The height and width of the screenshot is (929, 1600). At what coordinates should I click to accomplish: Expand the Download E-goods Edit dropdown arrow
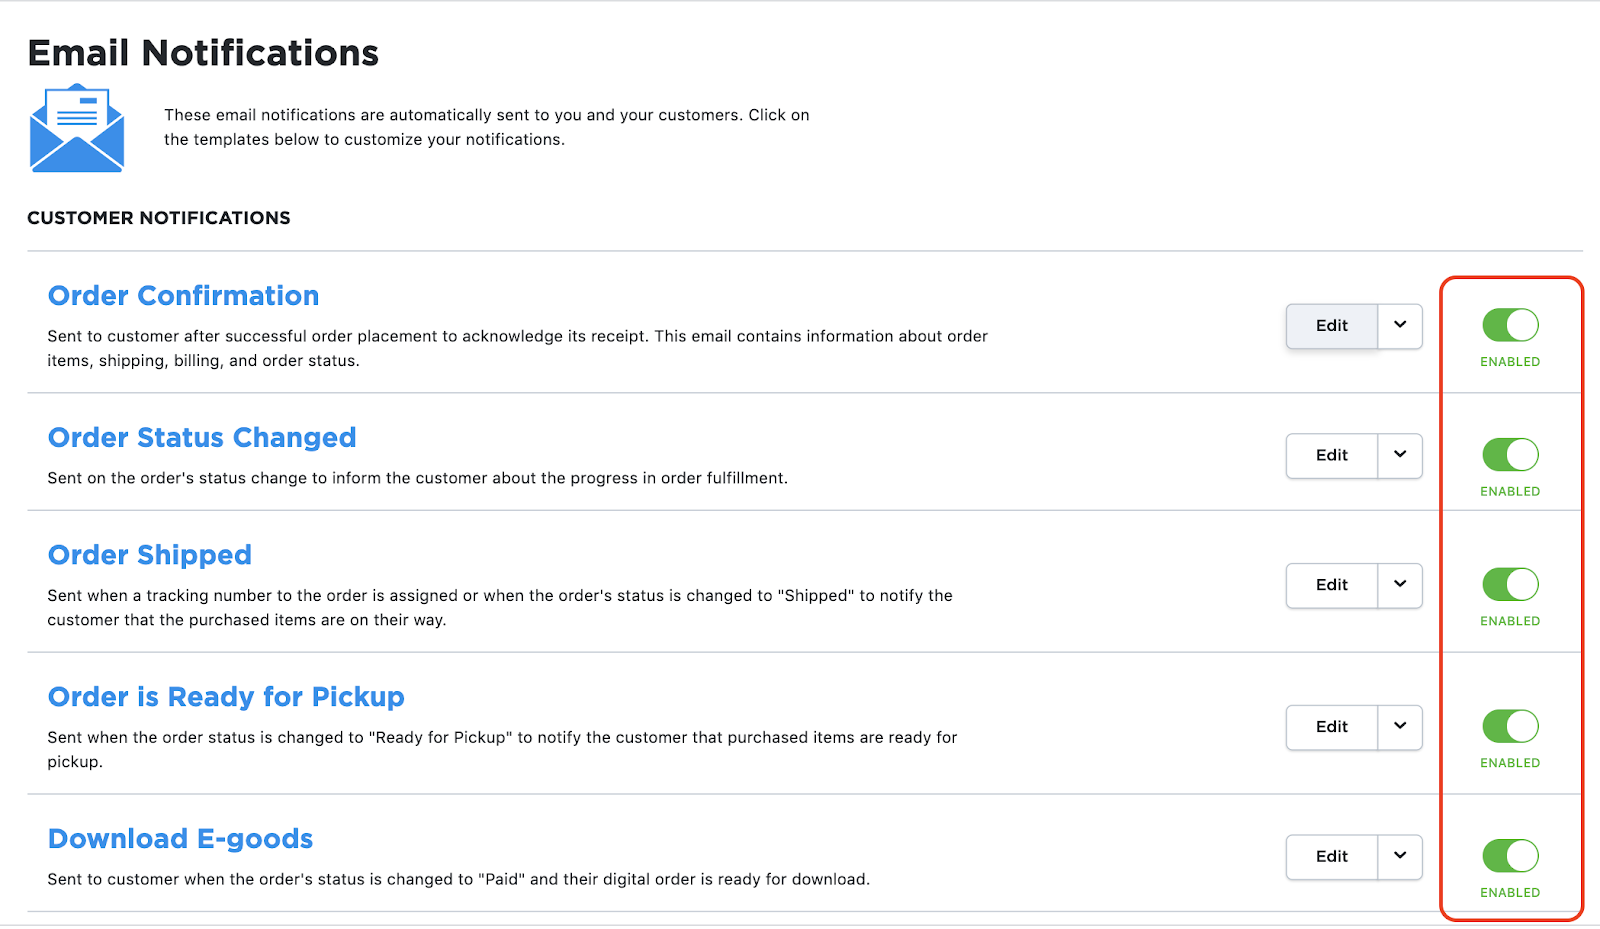click(x=1400, y=857)
